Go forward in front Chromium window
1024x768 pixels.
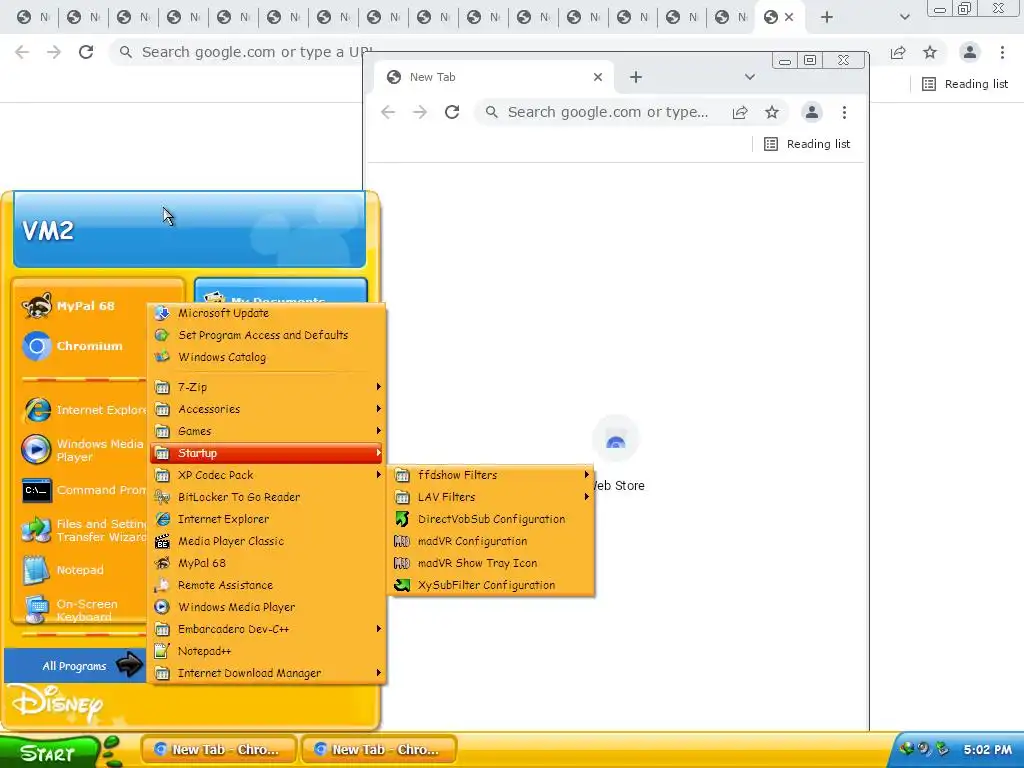click(x=420, y=112)
